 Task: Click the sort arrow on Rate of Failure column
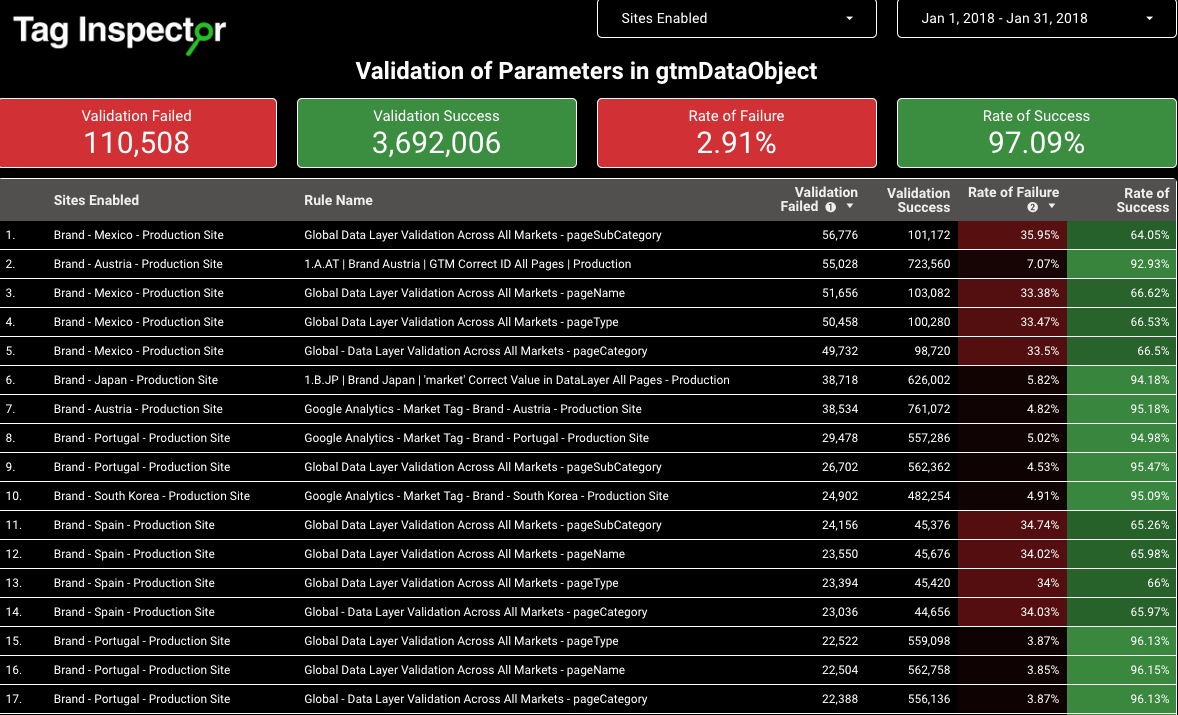tap(1052, 207)
